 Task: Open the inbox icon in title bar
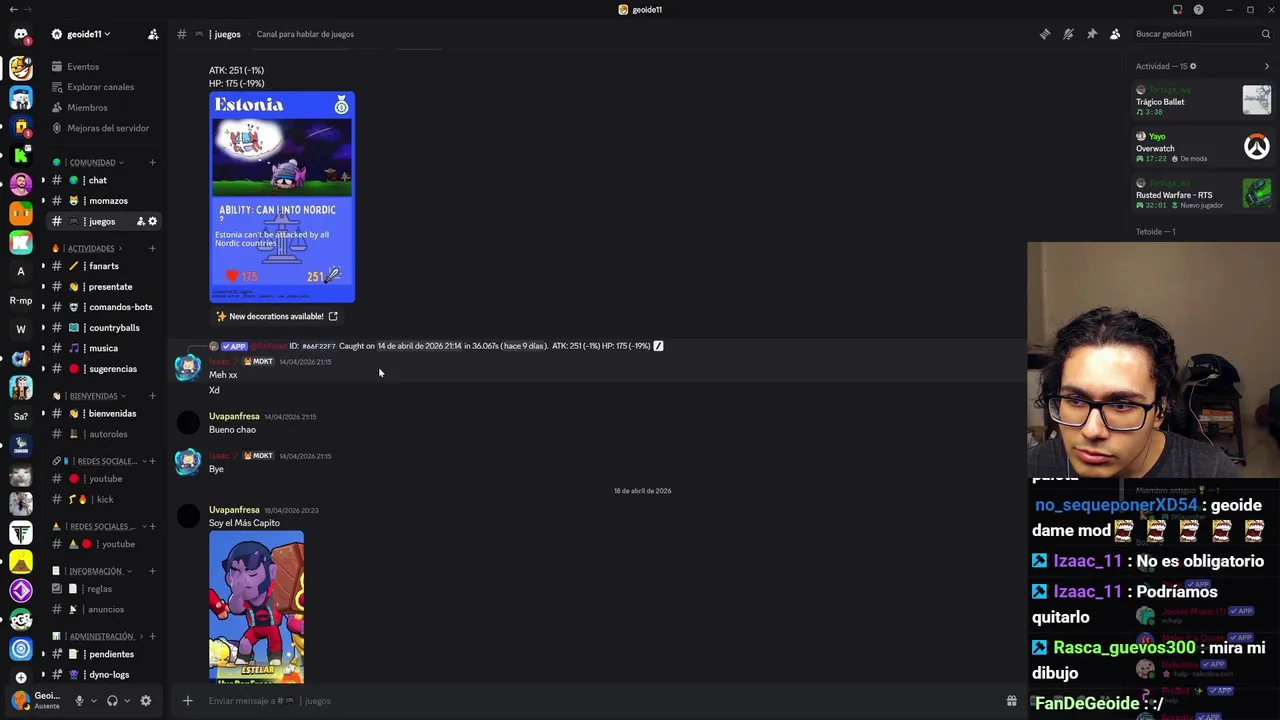coord(1177,10)
